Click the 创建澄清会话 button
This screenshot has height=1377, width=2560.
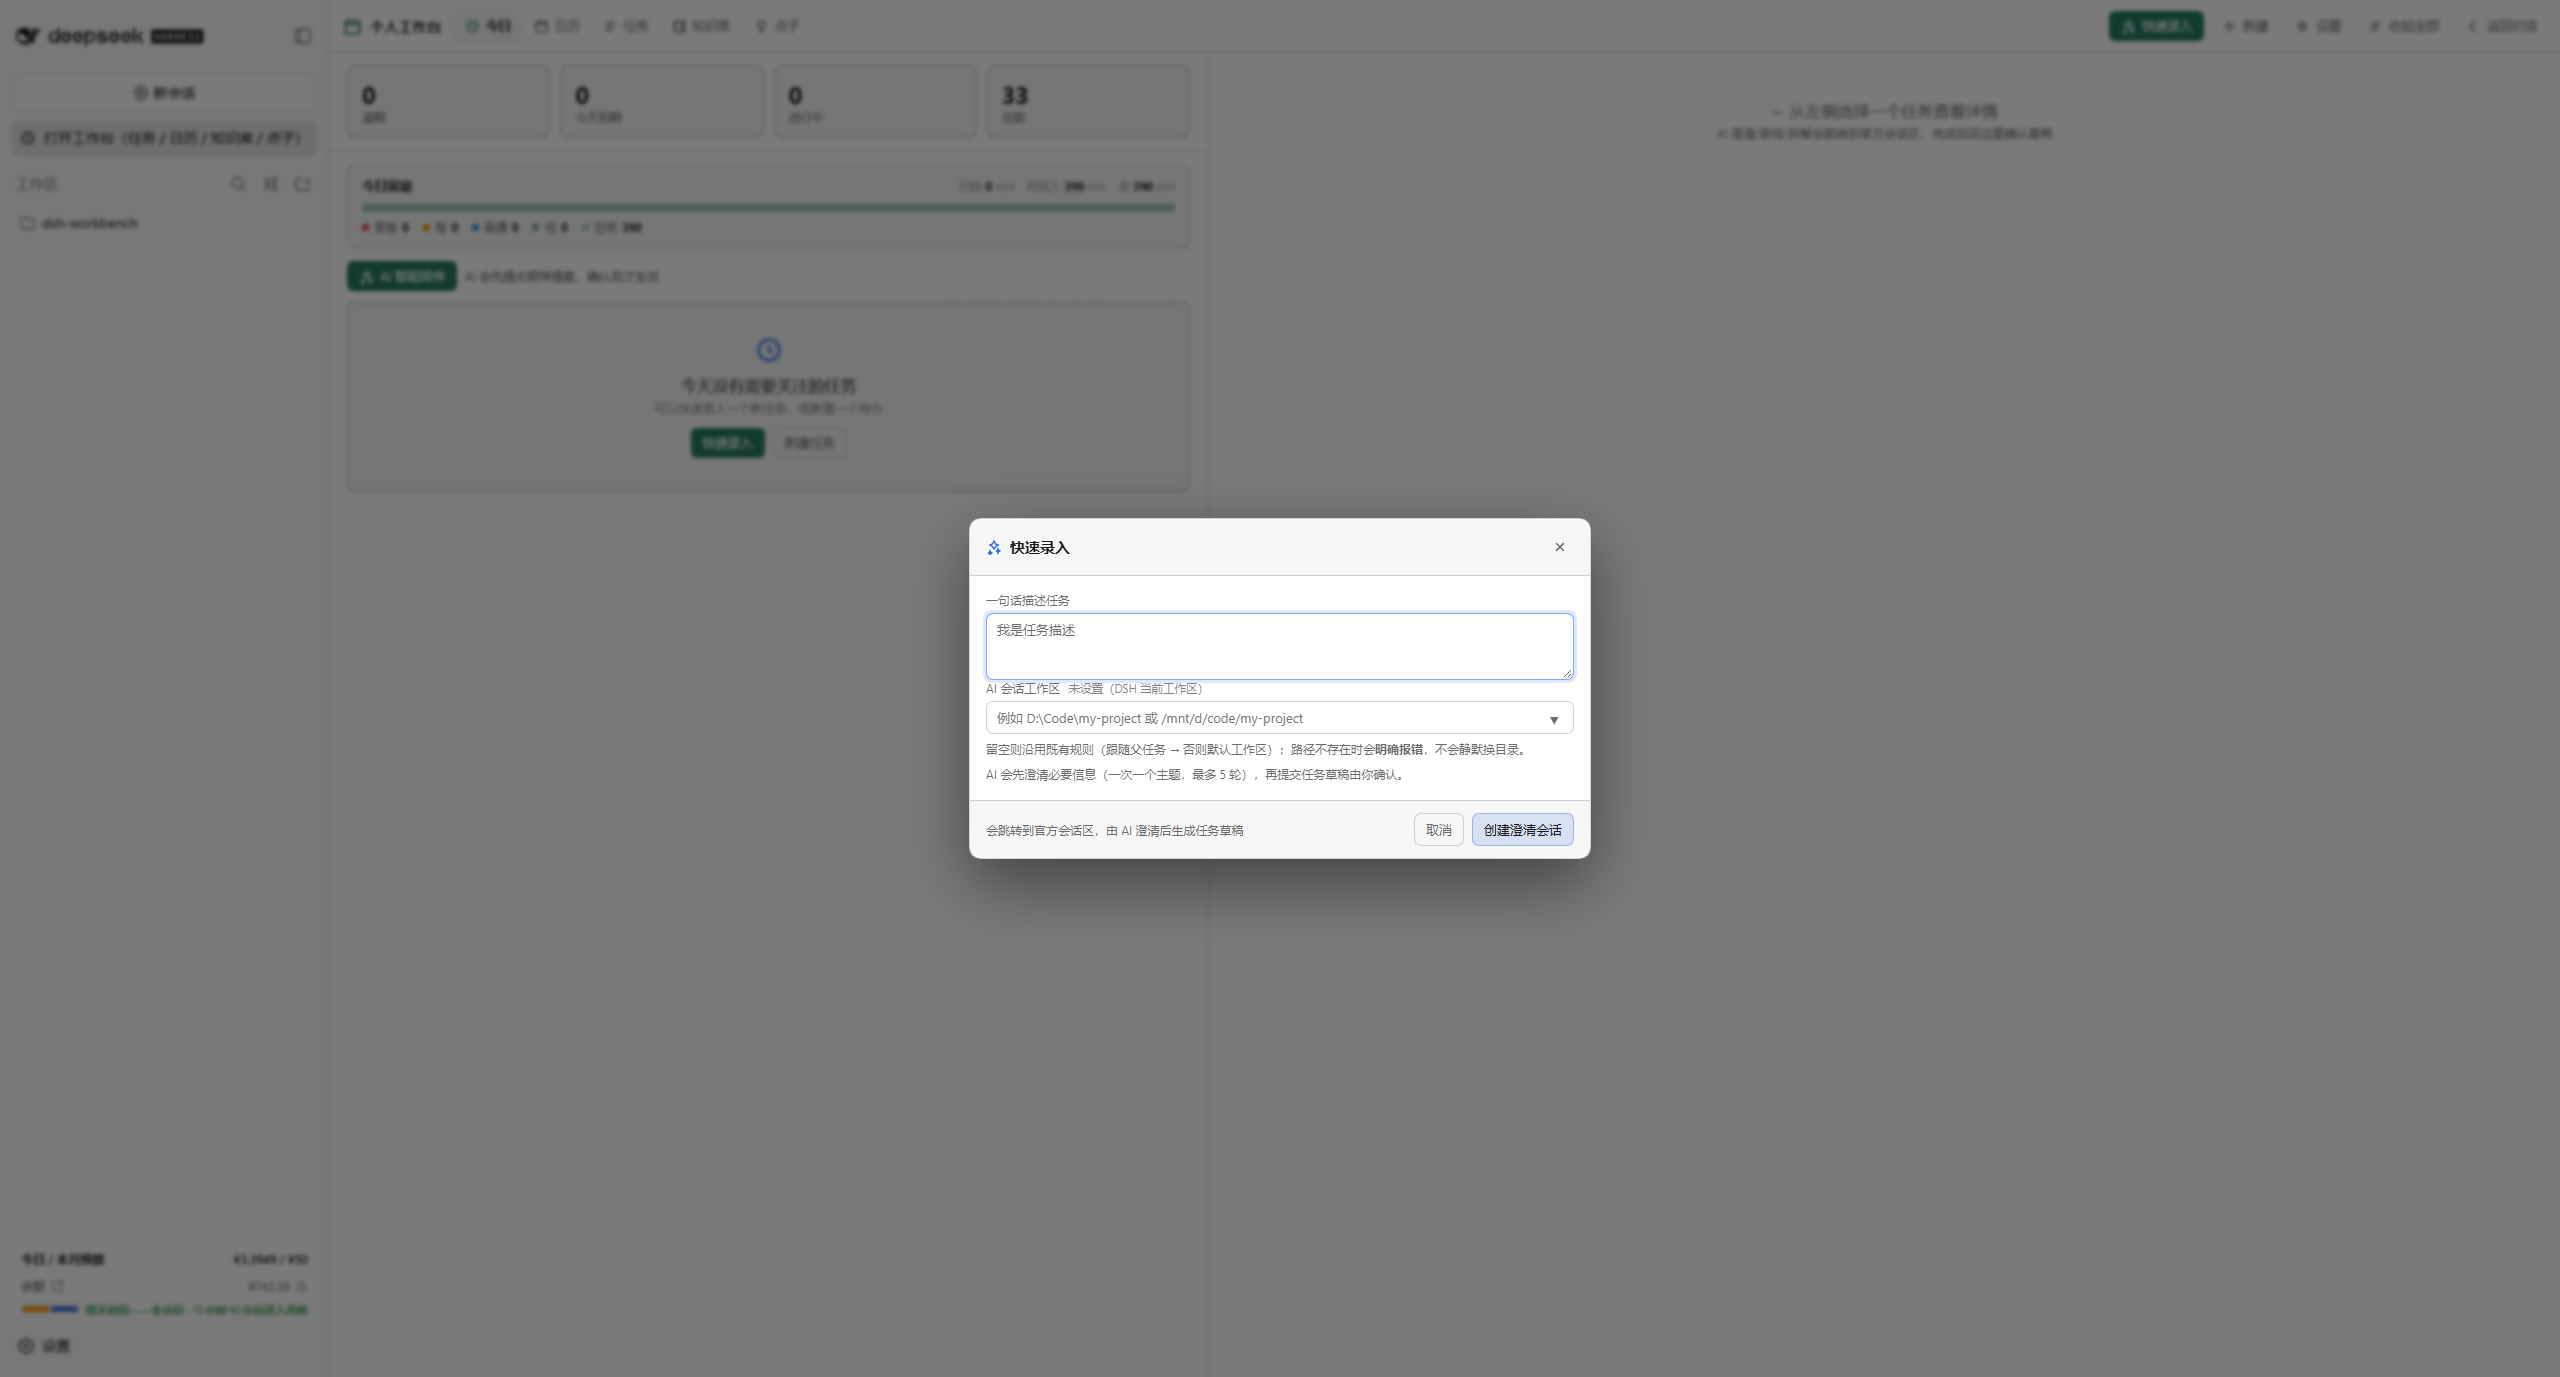(x=1522, y=830)
